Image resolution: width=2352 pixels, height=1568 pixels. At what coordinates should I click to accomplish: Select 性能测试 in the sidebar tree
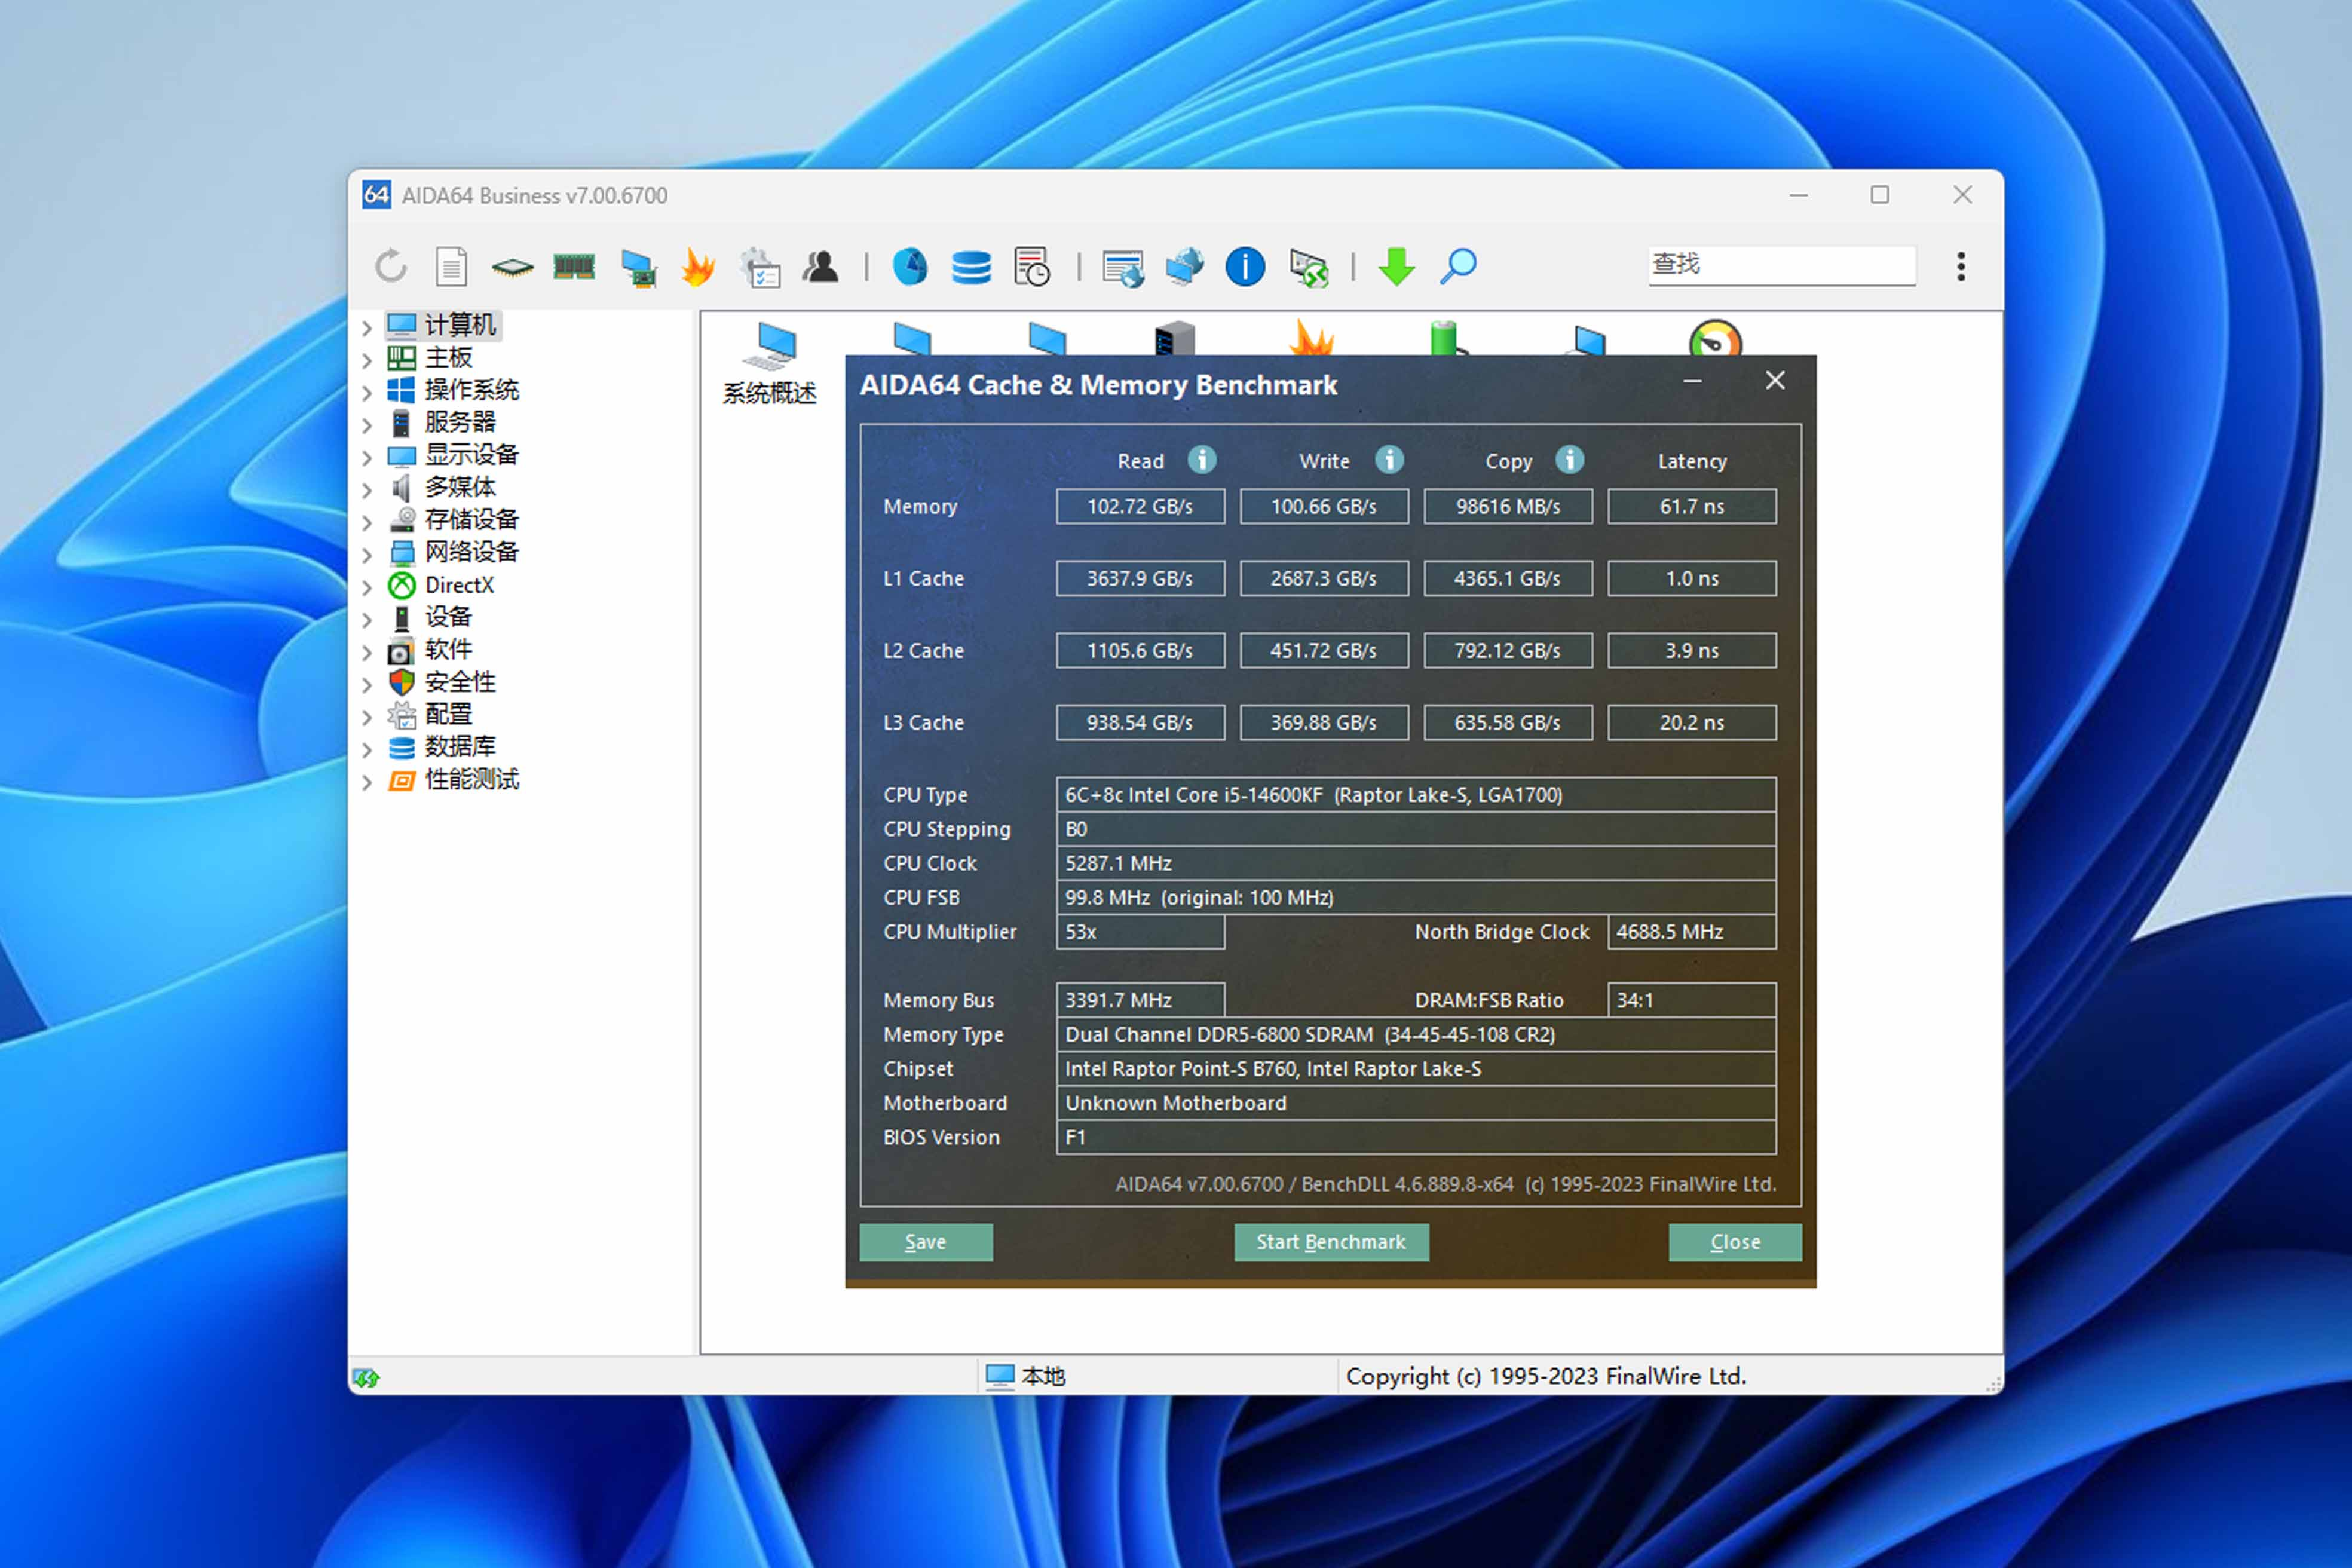(472, 779)
